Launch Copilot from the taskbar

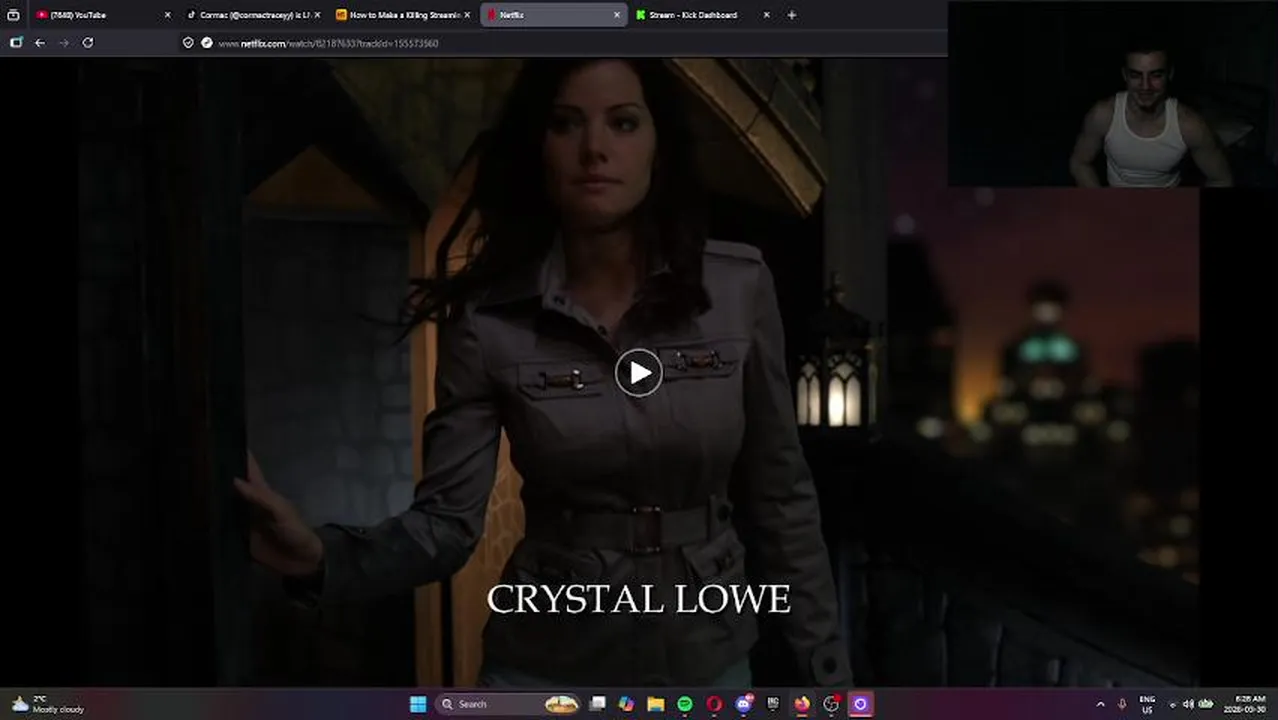[x=626, y=704]
